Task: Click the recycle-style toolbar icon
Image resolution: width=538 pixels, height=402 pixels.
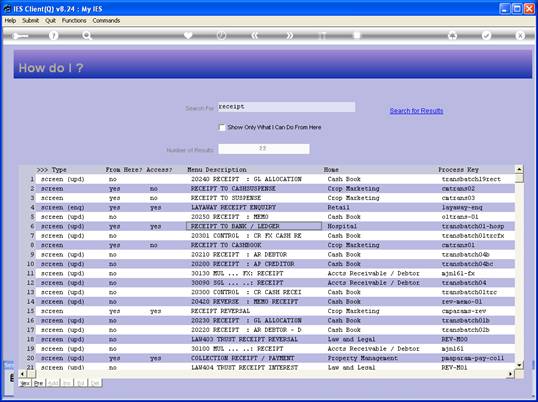Action: (x=453, y=36)
